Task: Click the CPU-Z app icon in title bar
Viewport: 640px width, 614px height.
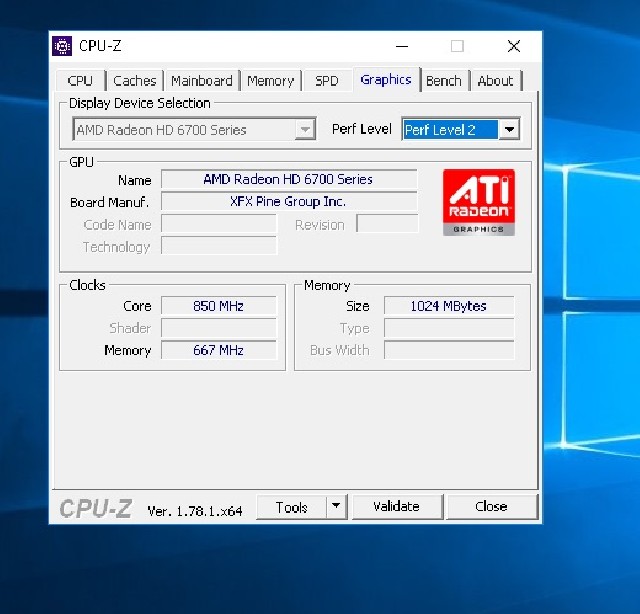Action: (62, 46)
